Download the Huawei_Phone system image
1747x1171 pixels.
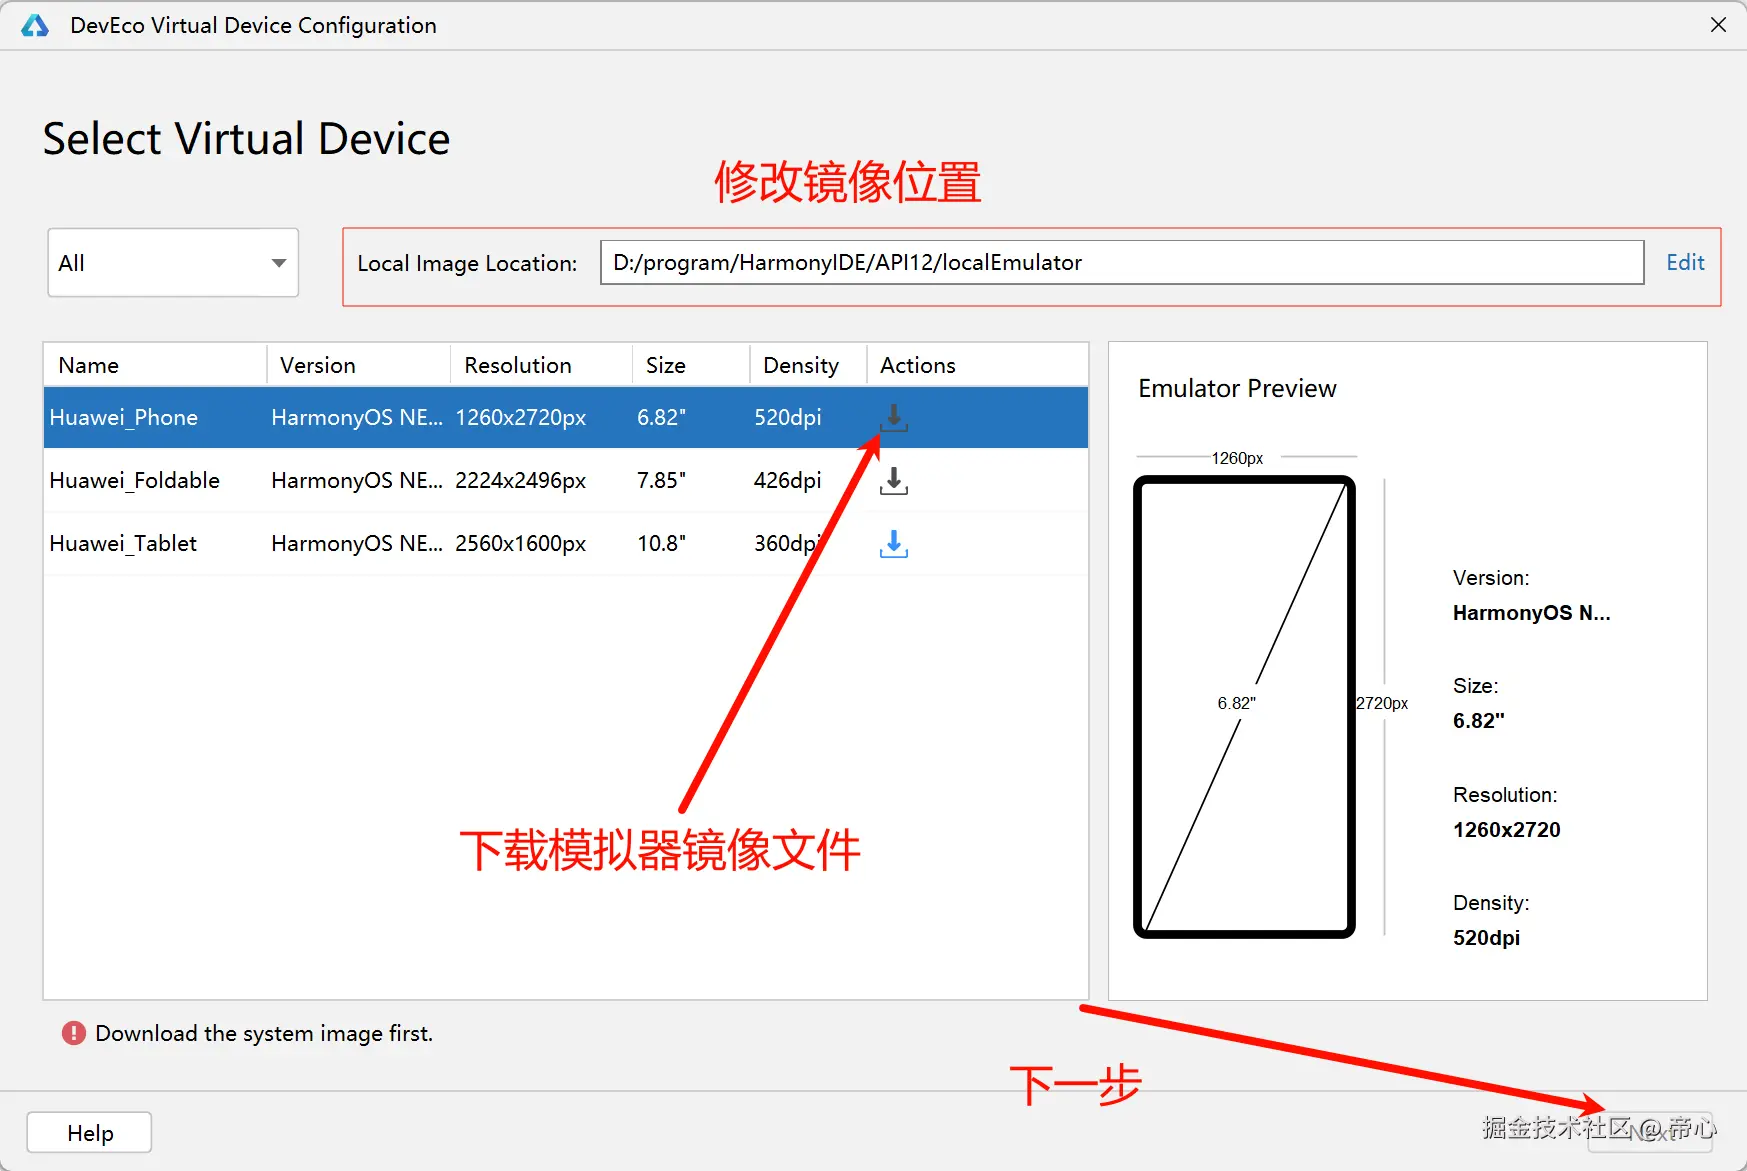click(894, 418)
